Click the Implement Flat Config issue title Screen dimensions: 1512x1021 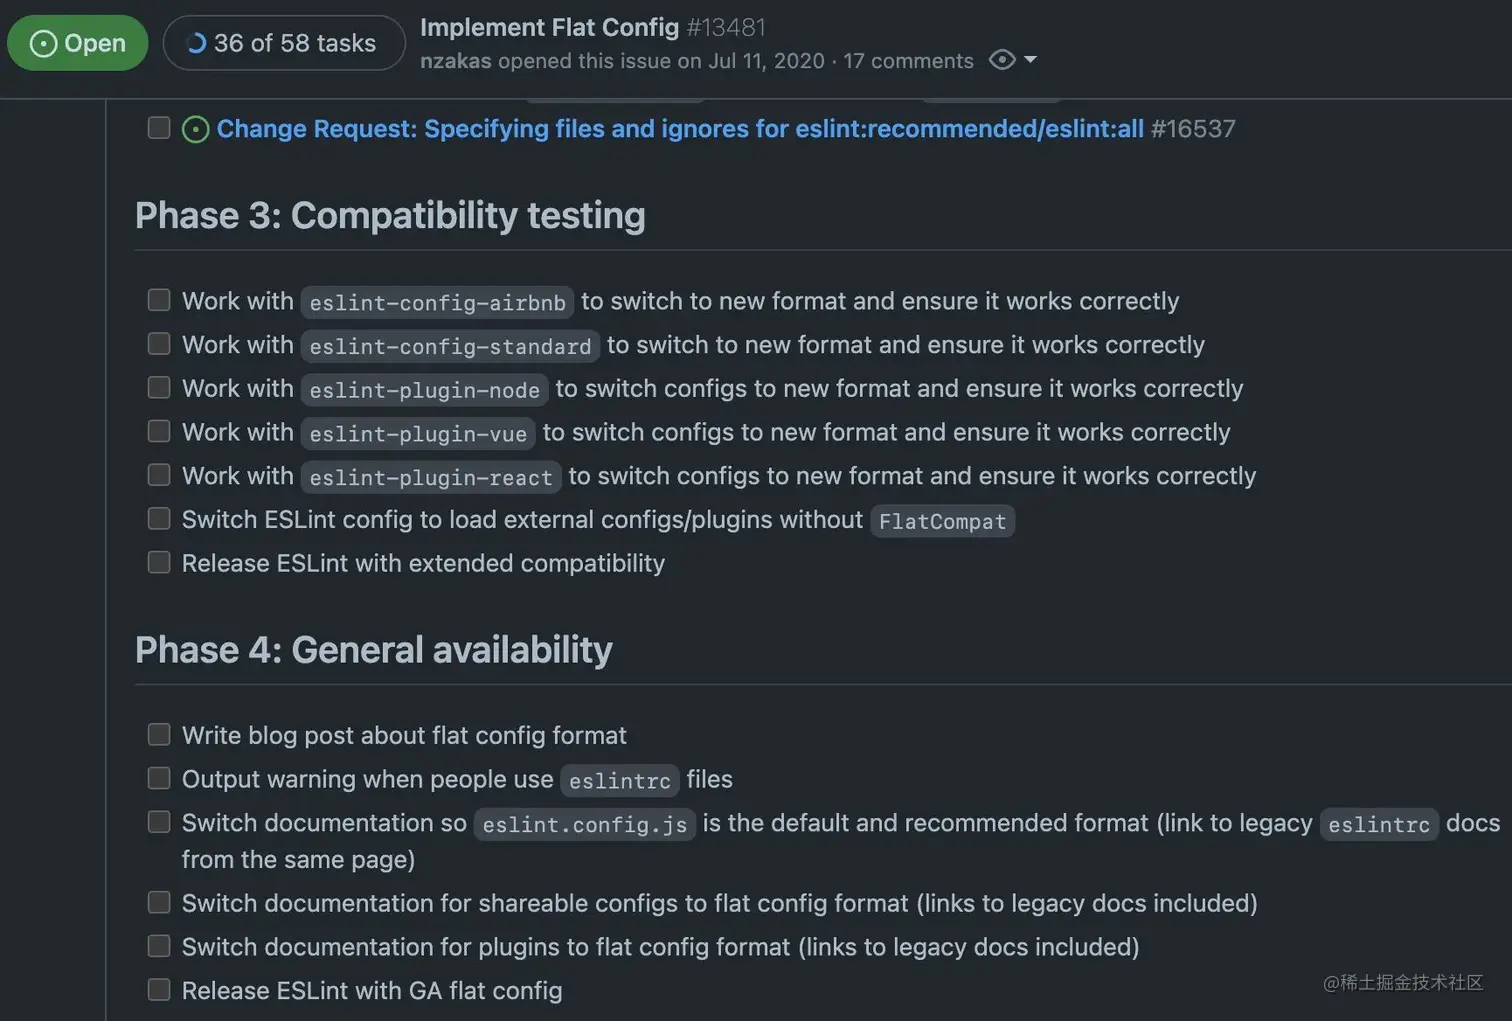(x=549, y=27)
